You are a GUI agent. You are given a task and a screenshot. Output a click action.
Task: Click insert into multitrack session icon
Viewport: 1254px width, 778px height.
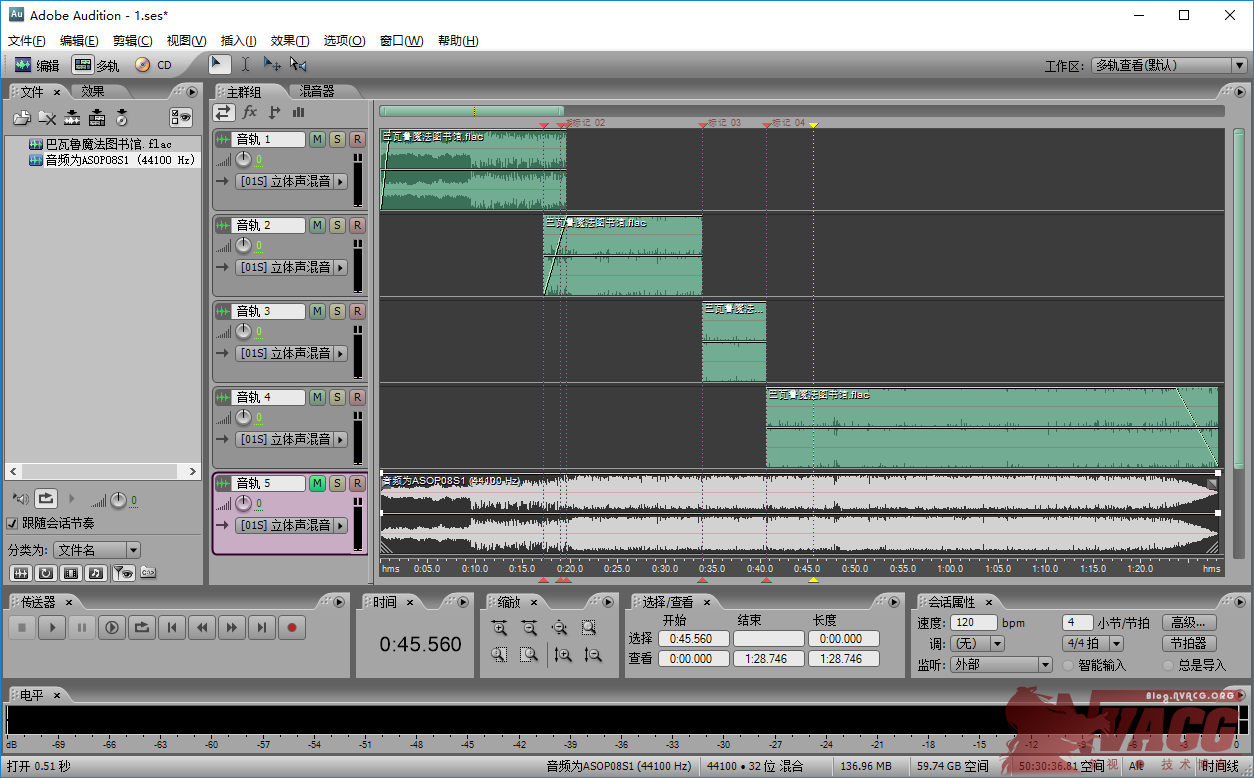click(x=96, y=117)
